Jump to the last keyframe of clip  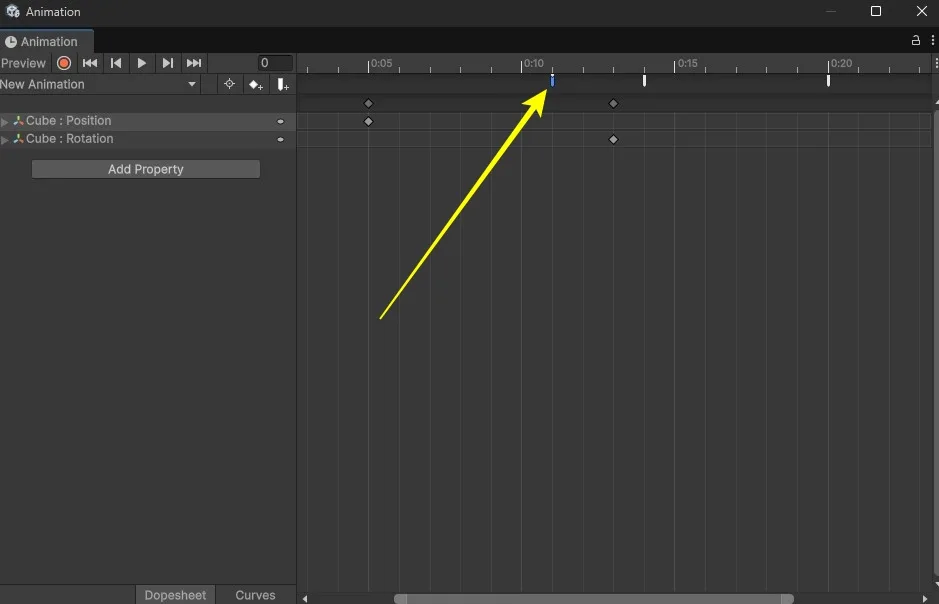click(x=194, y=63)
